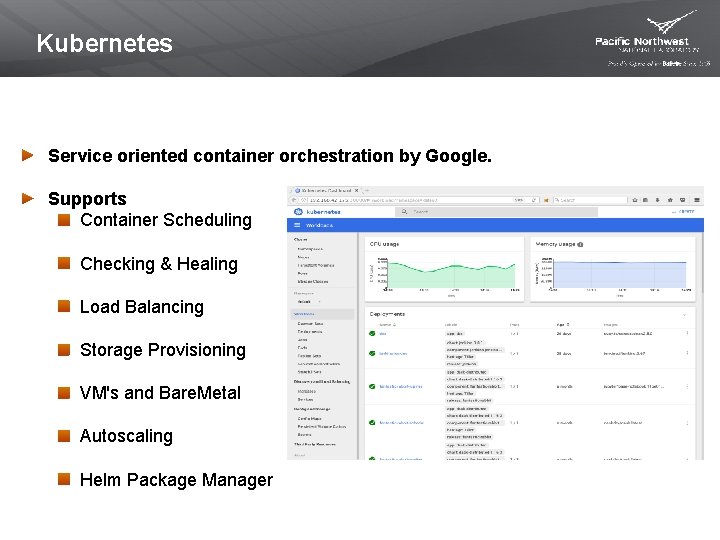Click the blue Memory usage chart area
Screen dimensions: 720x540
[x=620, y=275]
